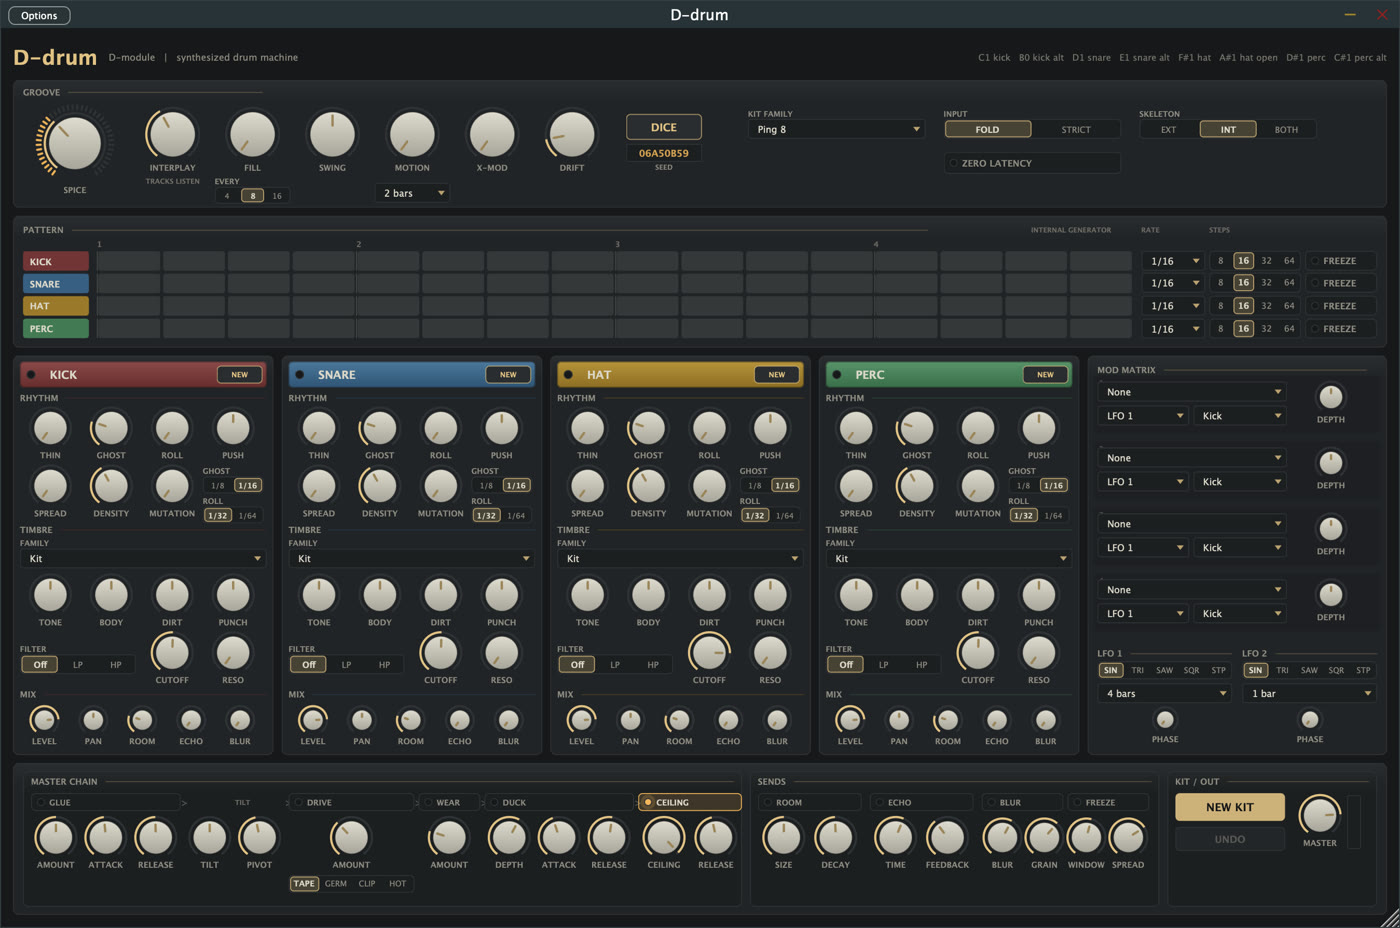This screenshot has height=928, width=1400.
Task: Select LP filter on the Kick
Action: click(x=78, y=664)
